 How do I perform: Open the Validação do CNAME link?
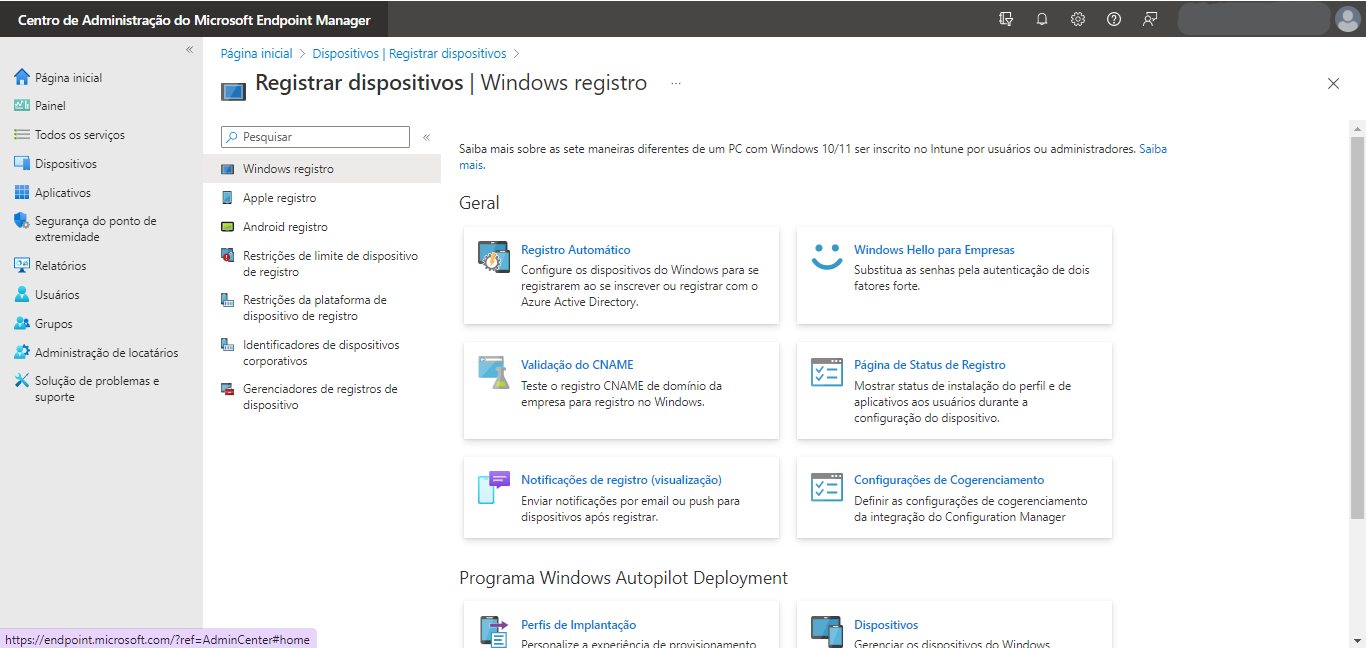click(577, 365)
